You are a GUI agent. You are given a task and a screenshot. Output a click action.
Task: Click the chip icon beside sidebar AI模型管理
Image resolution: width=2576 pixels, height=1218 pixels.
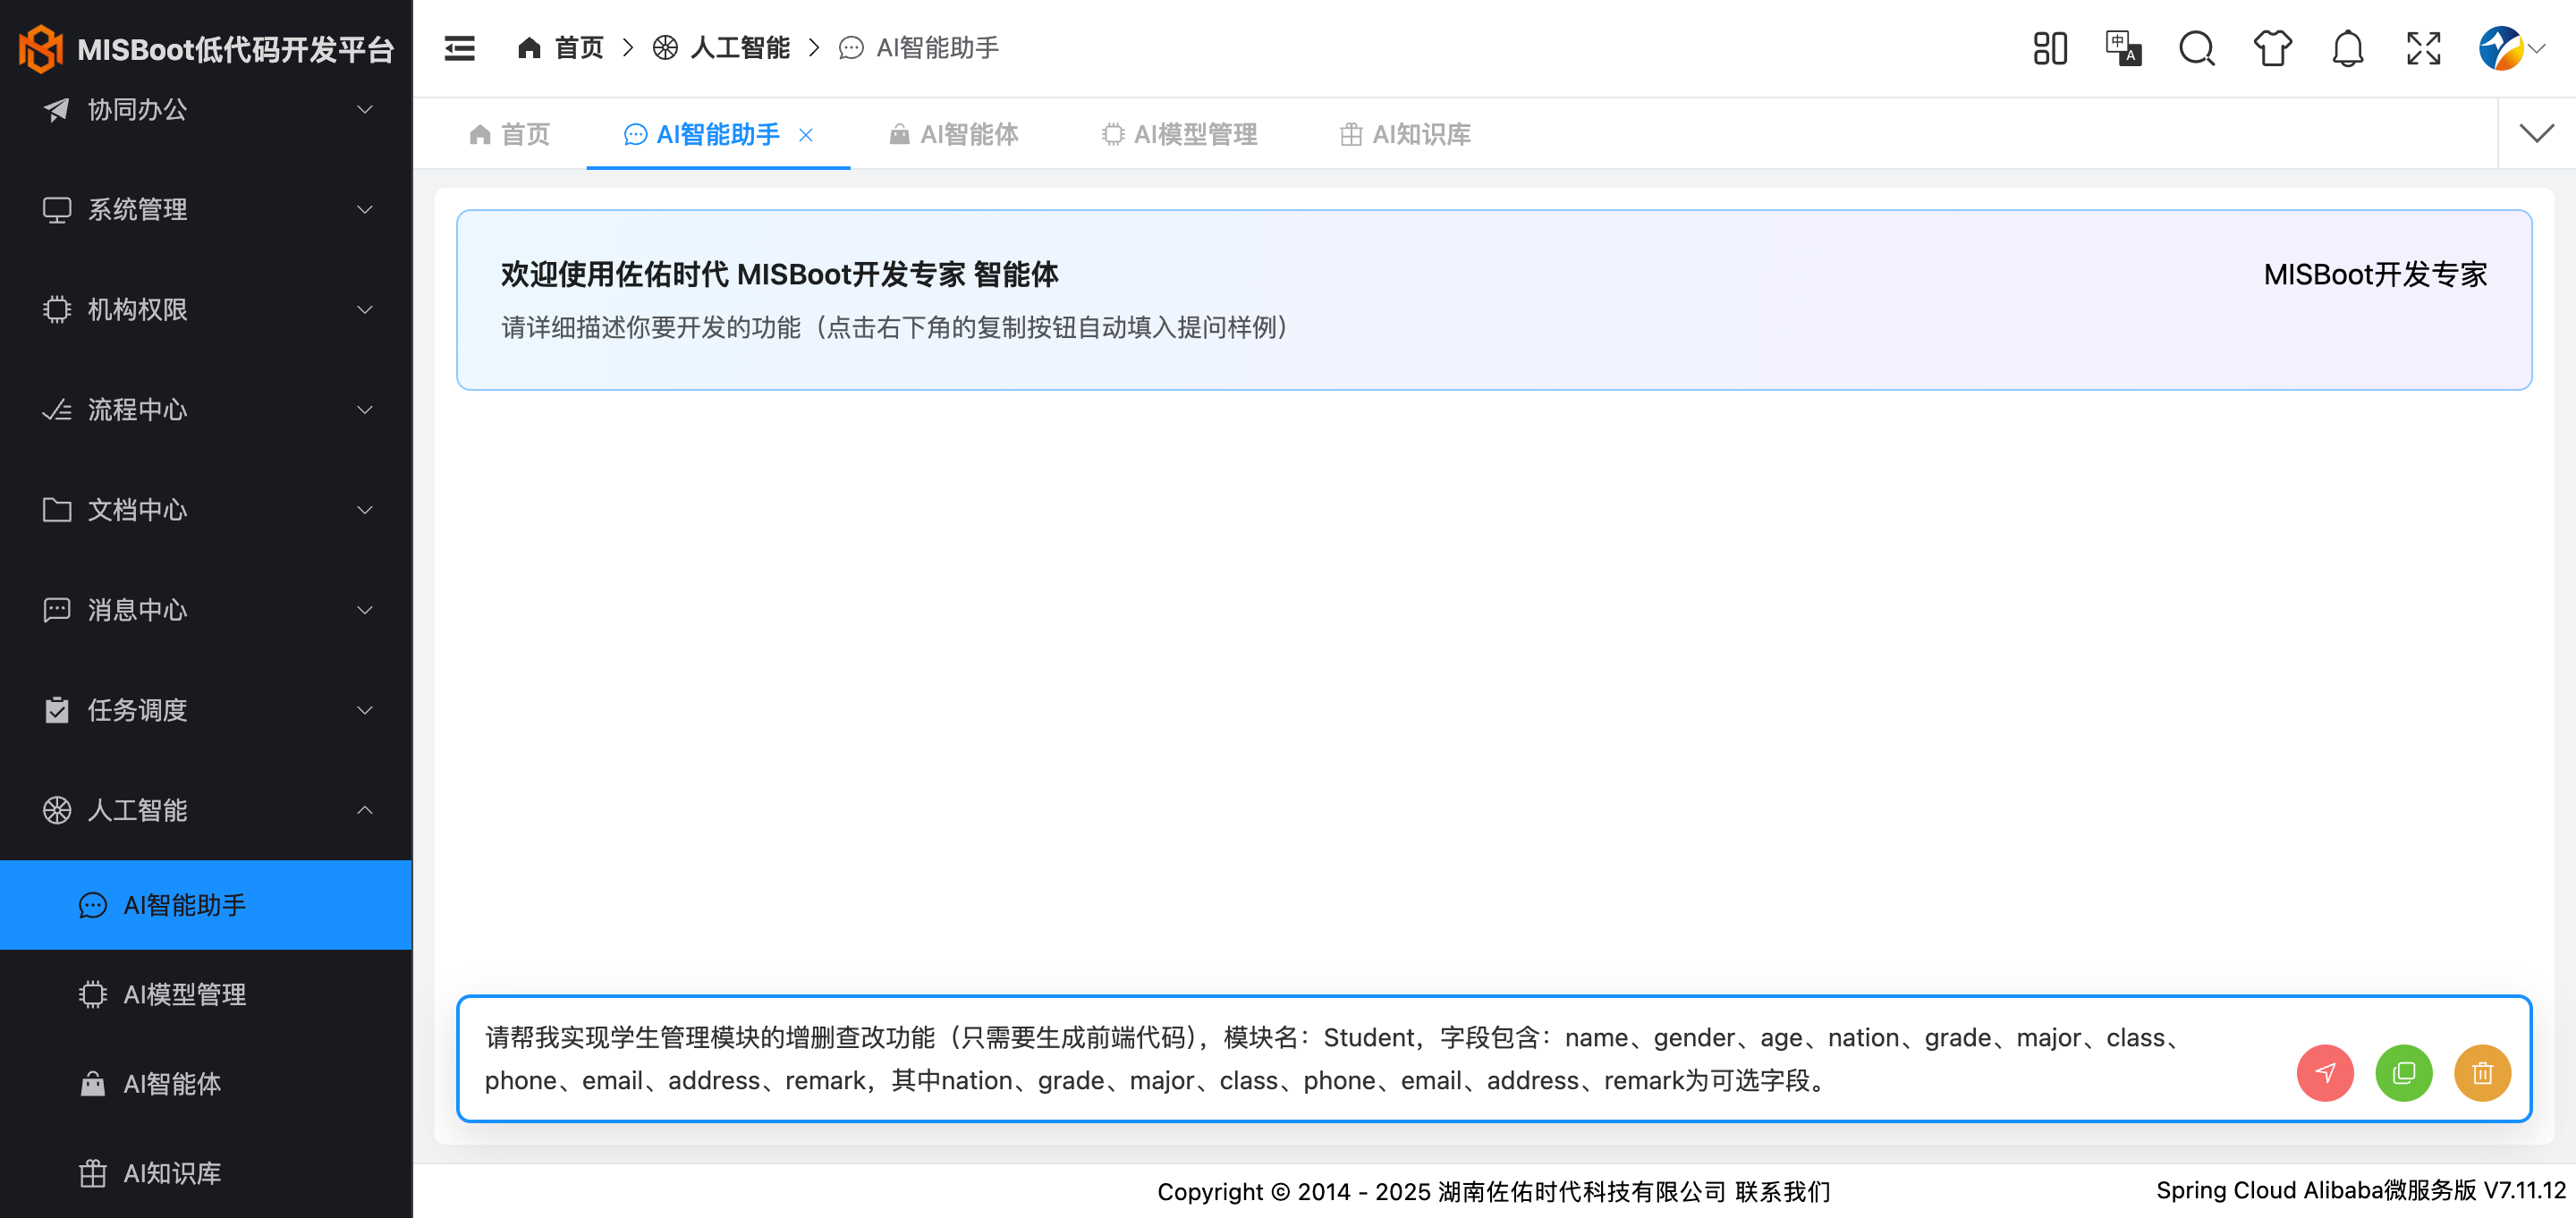92,994
